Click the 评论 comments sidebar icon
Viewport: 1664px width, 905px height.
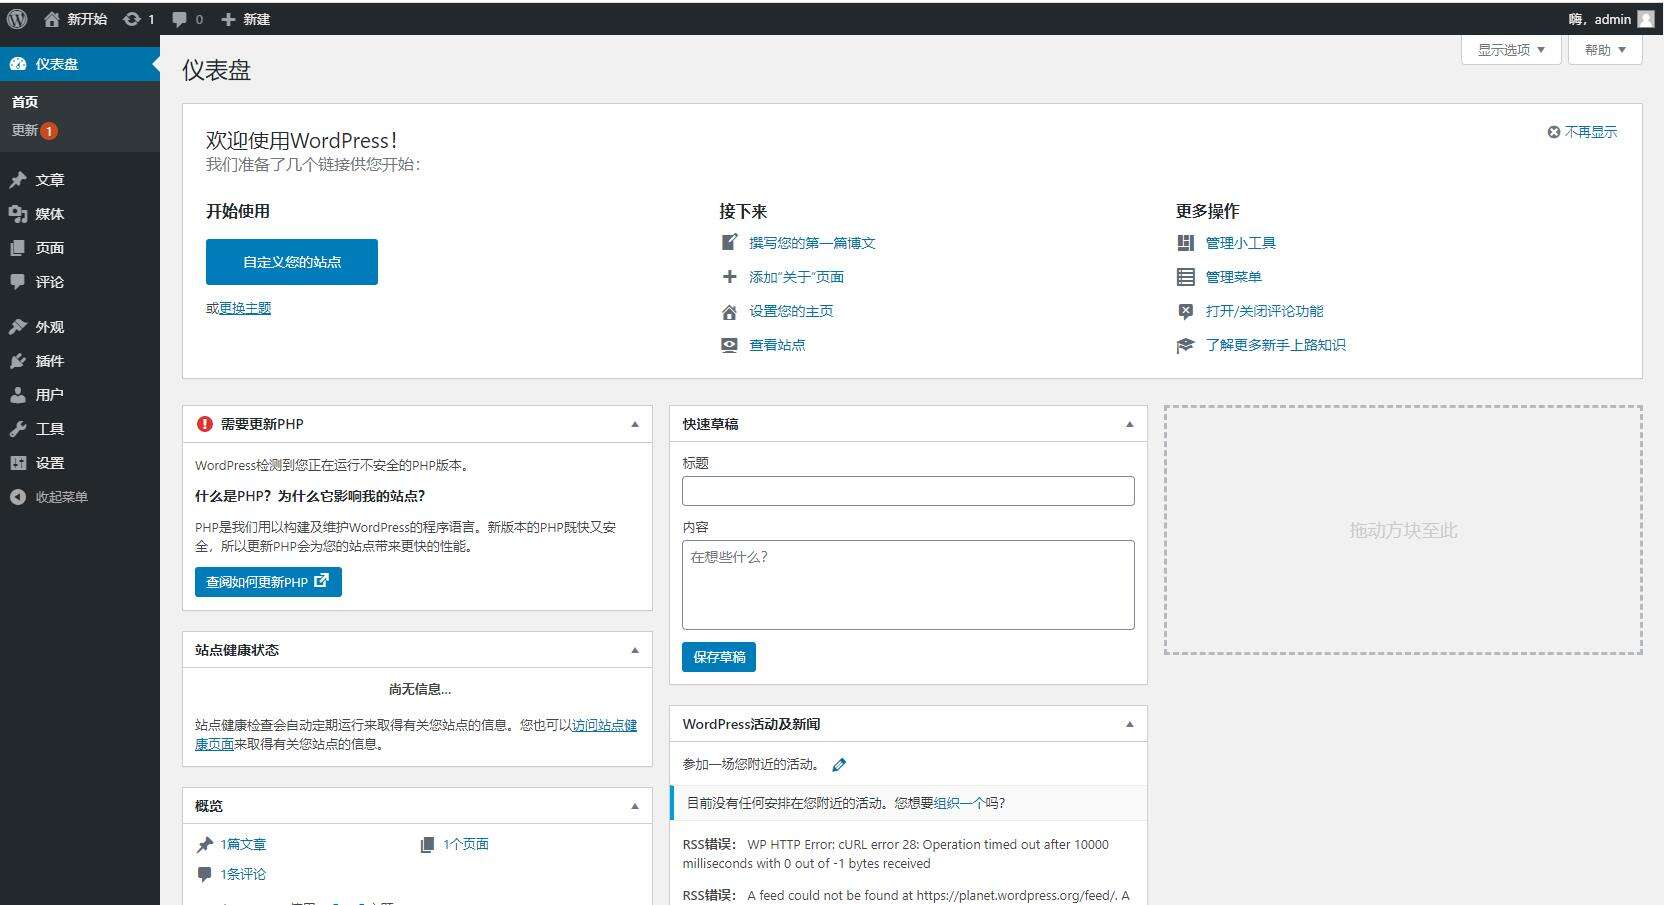tap(18, 282)
